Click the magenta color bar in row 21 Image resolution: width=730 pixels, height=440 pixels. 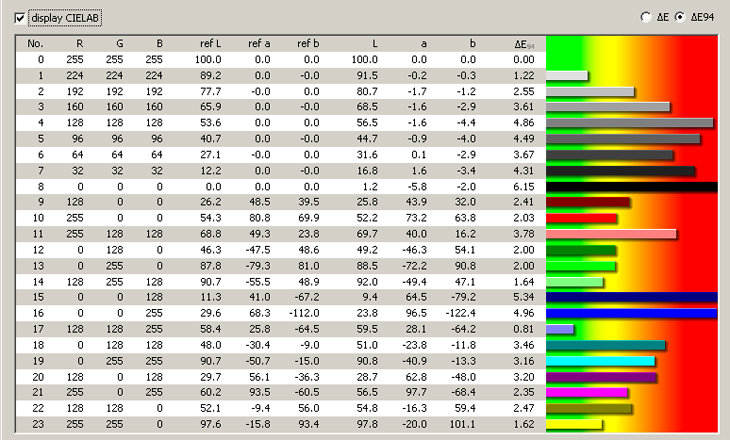[x=588, y=392]
